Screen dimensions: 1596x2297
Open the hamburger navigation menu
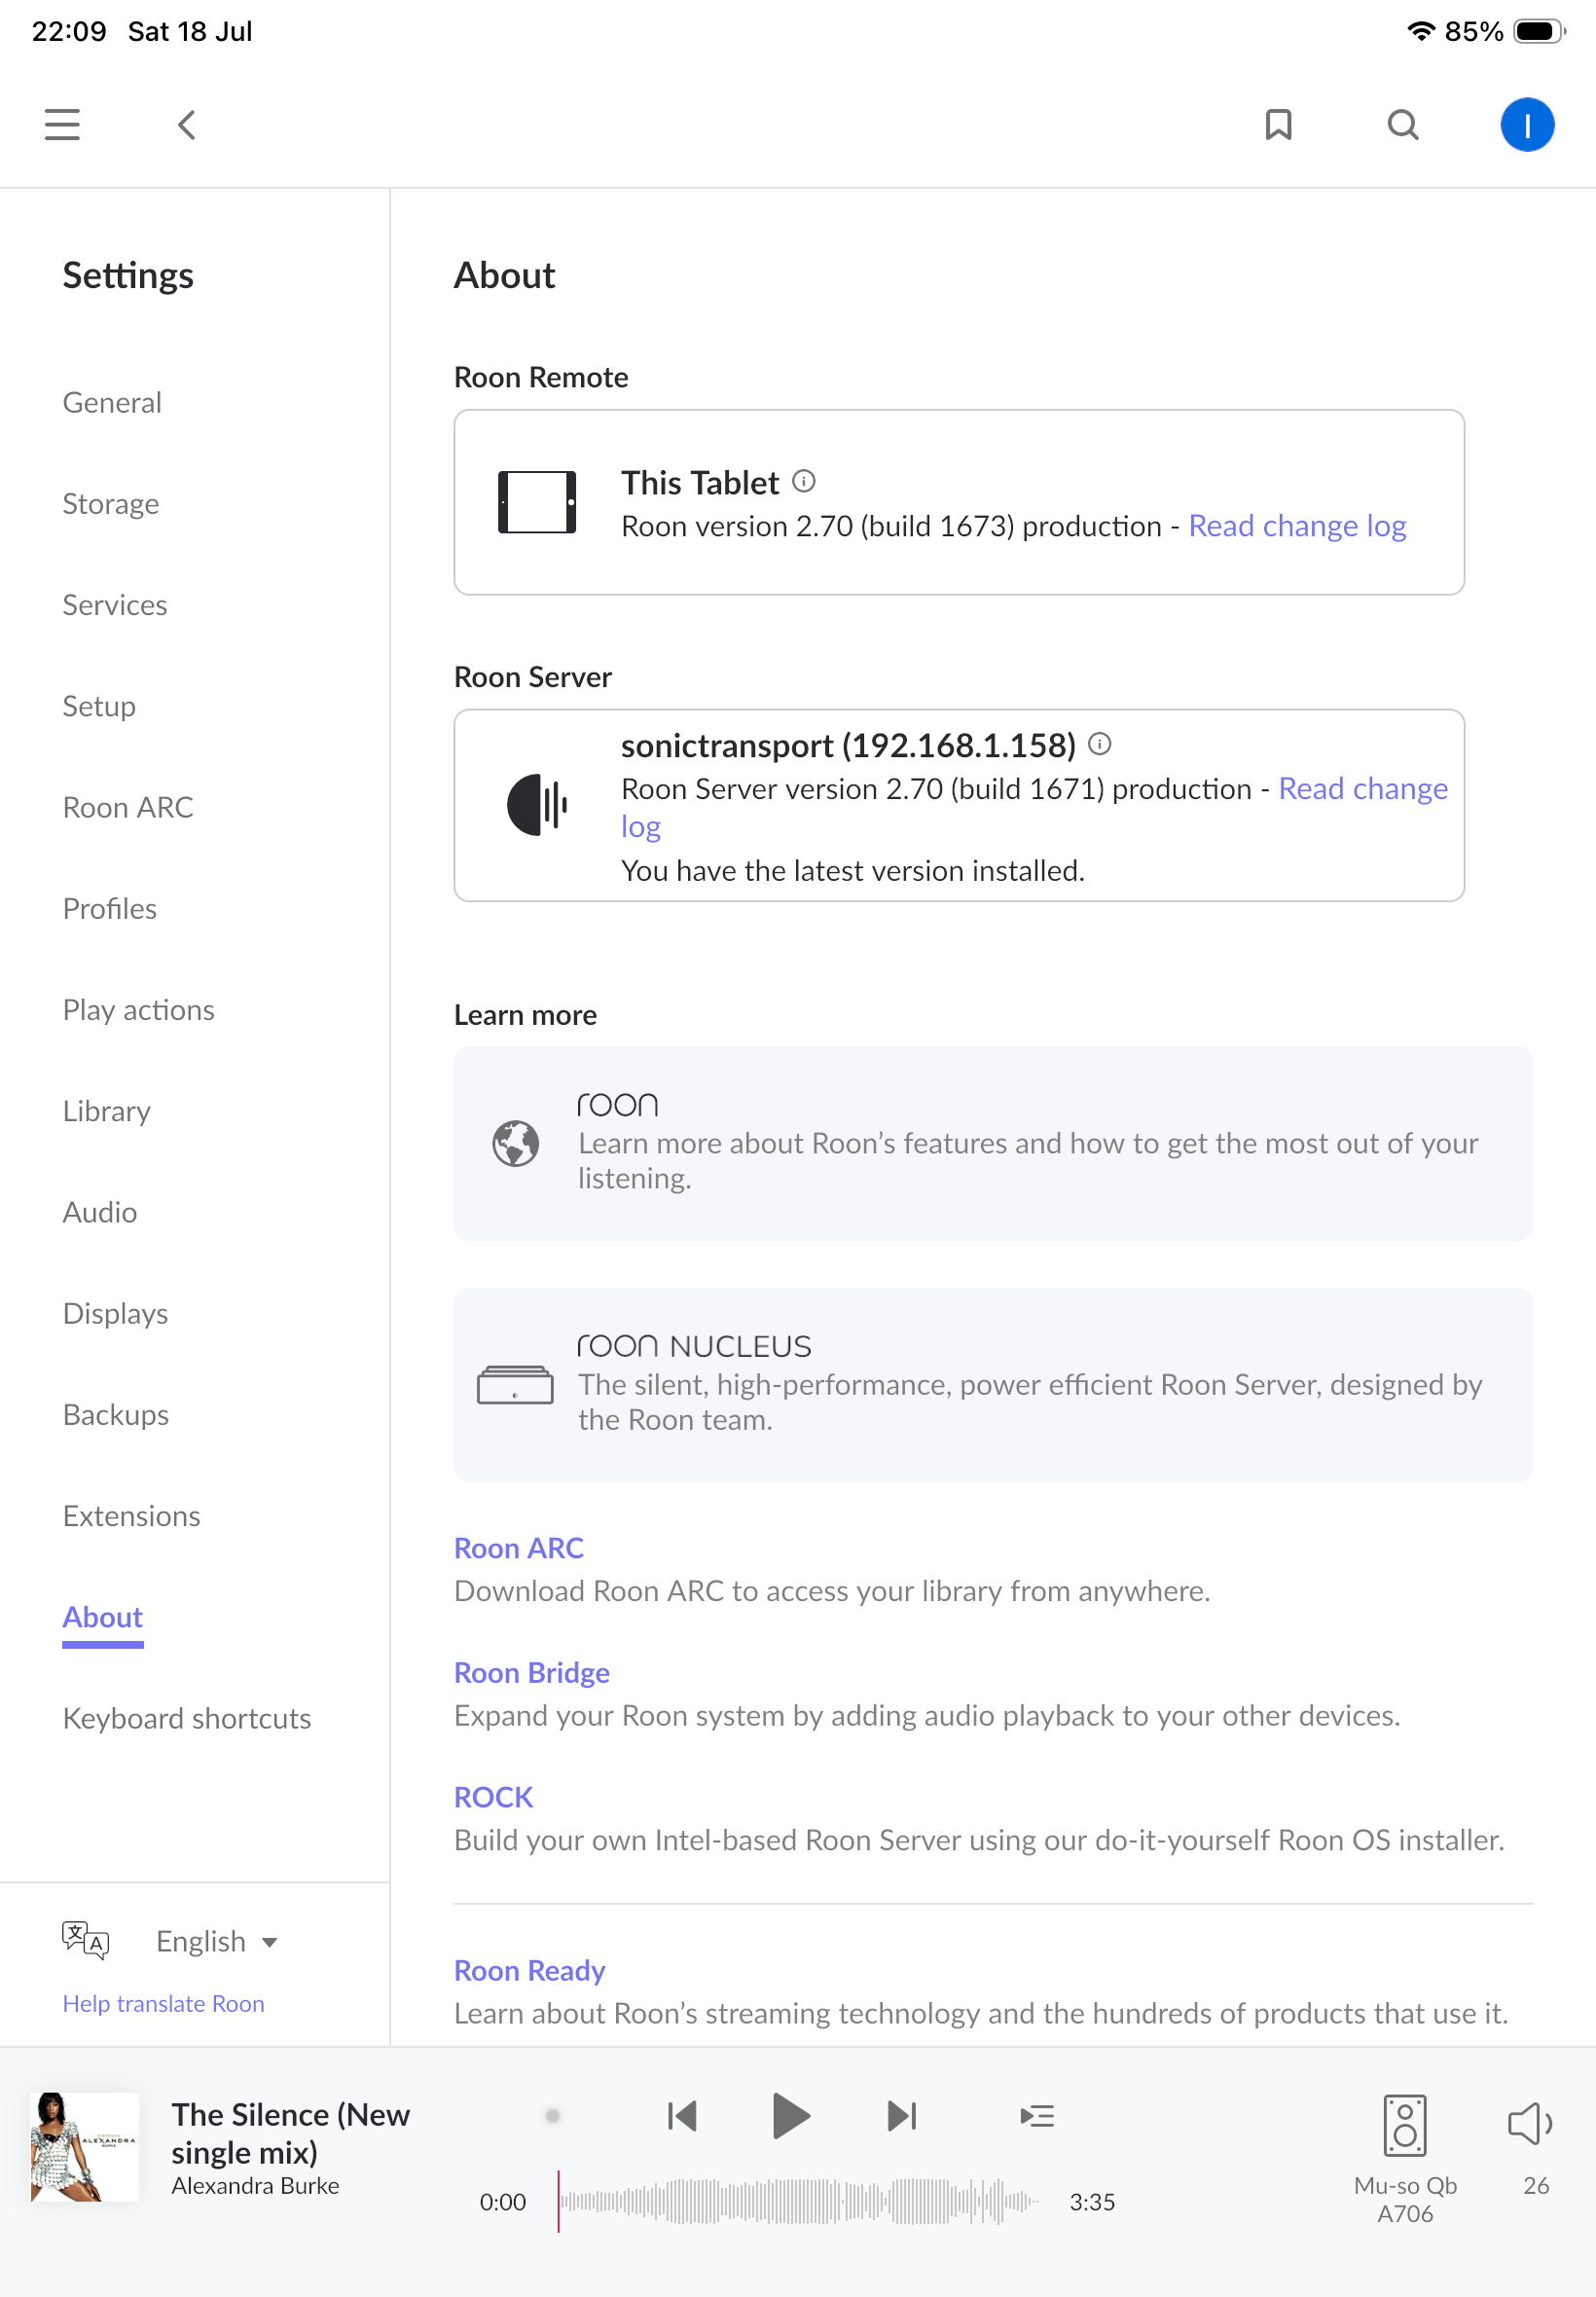pyautogui.click(x=62, y=125)
